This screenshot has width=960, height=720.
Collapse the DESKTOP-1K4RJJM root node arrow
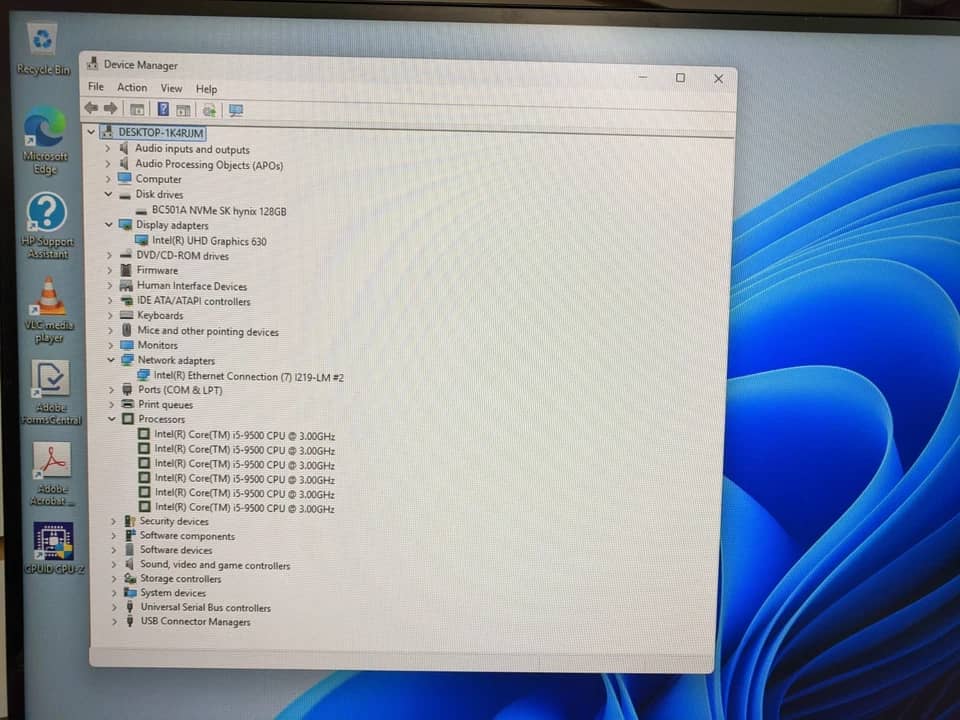pyautogui.click(x=91, y=132)
